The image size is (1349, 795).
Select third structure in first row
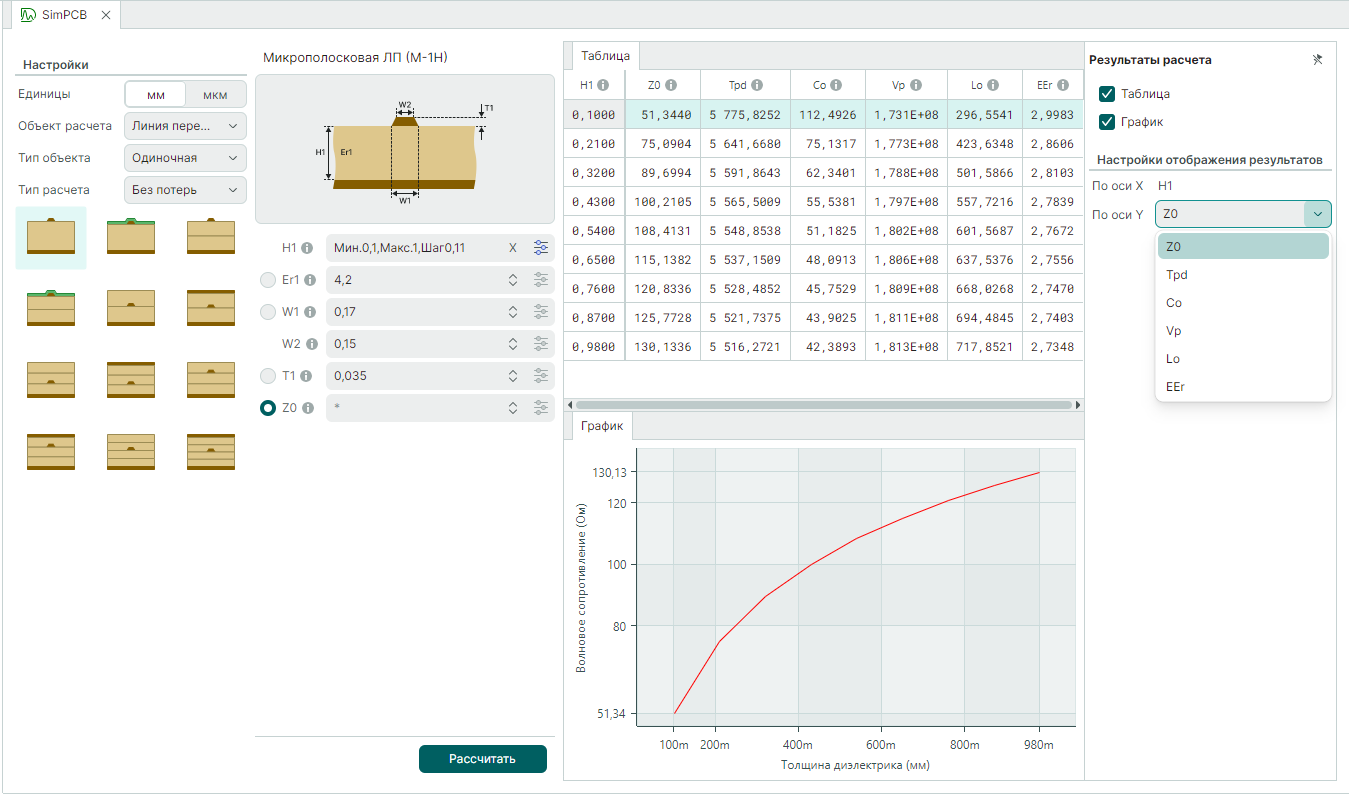tap(211, 237)
